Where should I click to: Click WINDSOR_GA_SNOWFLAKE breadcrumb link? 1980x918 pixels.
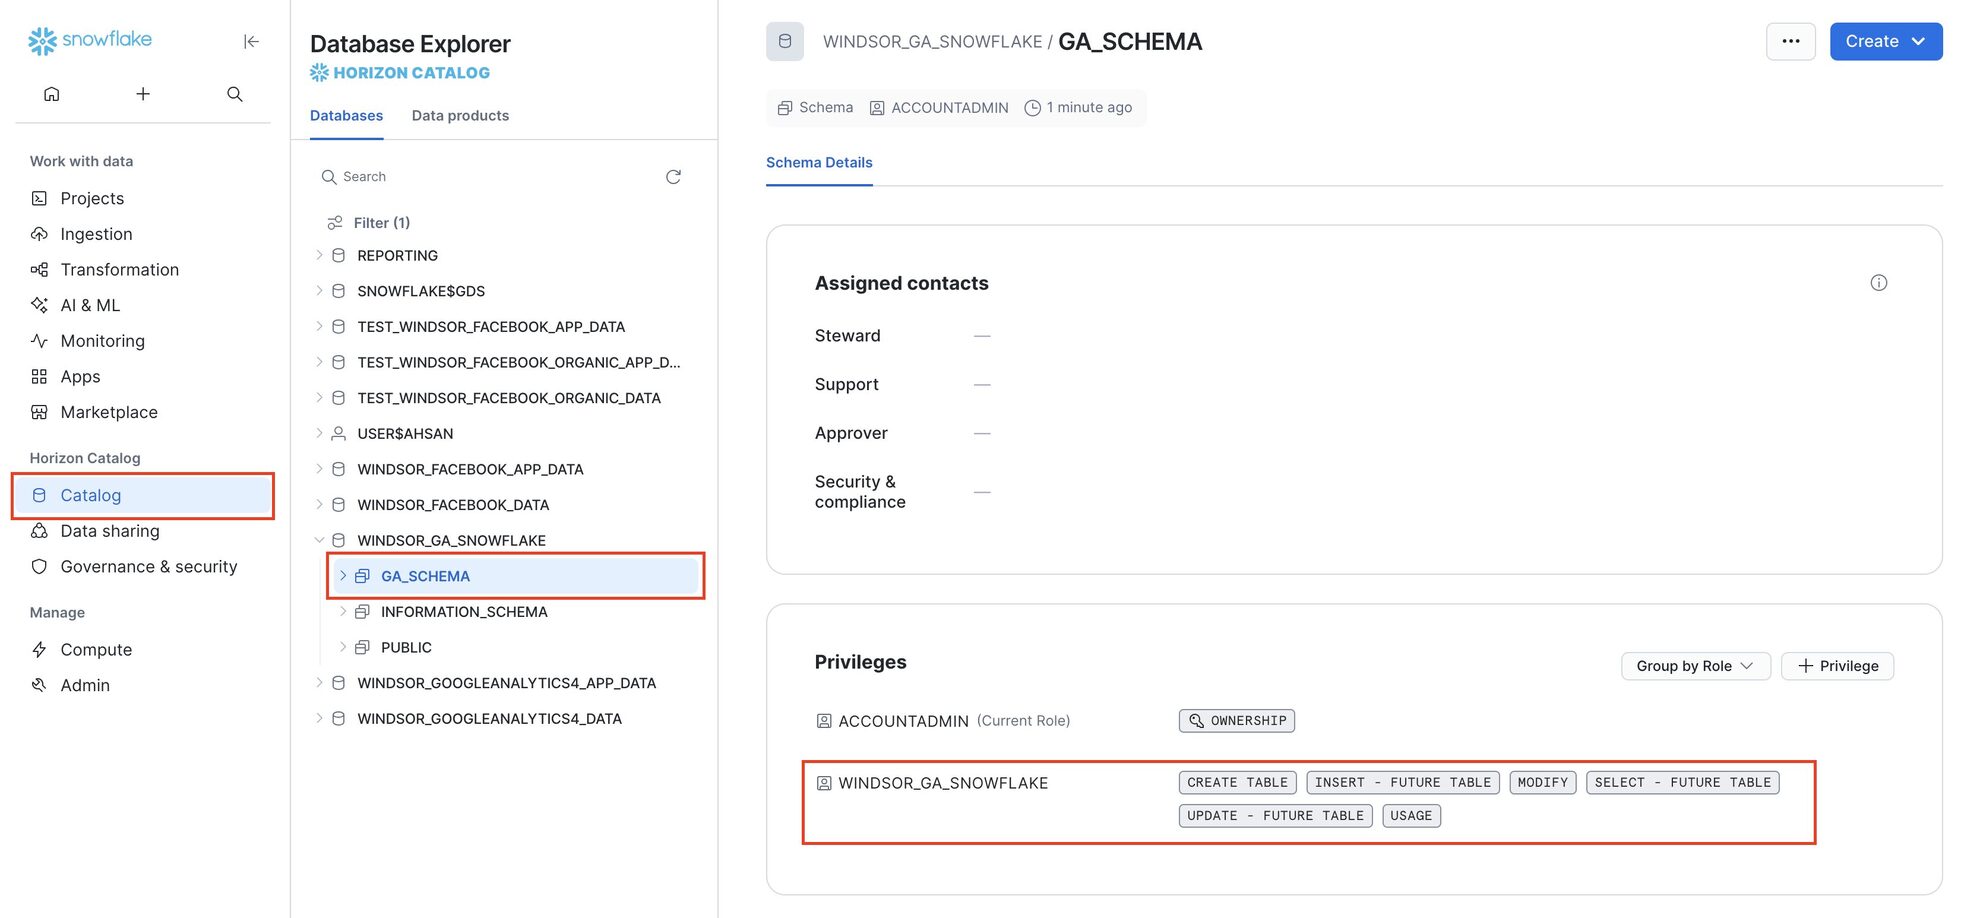click(932, 42)
